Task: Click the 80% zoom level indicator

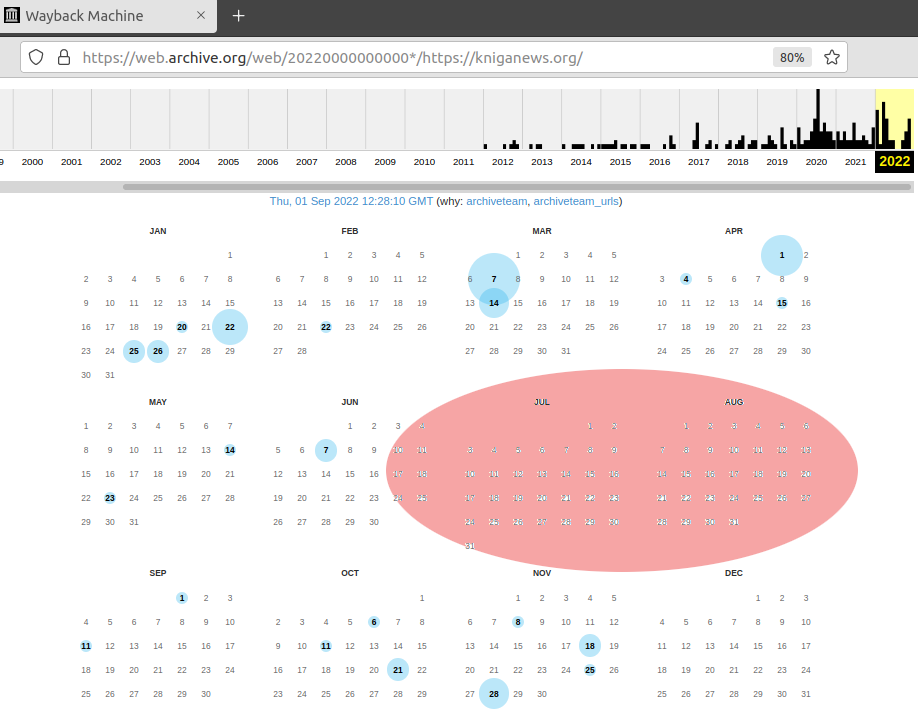Action: click(792, 57)
